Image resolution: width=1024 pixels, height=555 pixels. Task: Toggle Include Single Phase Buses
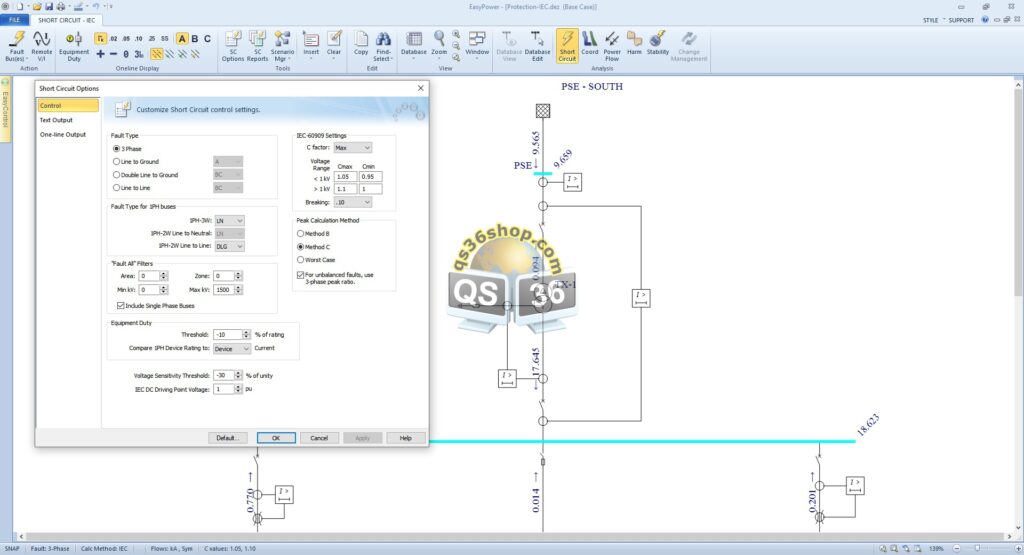click(x=120, y=306)
